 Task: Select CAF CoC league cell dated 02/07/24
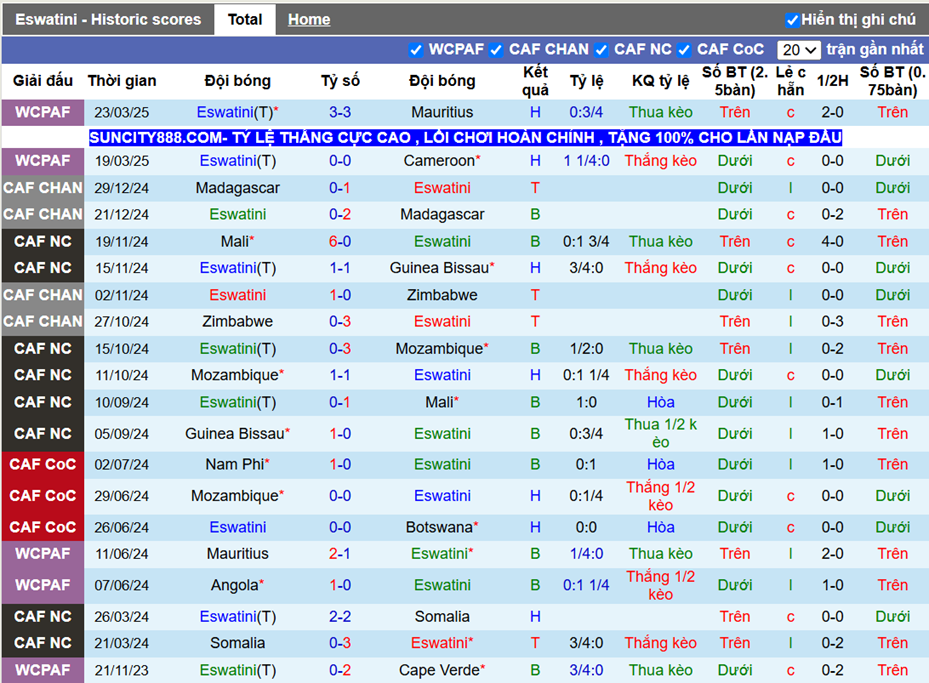[43, 464]
